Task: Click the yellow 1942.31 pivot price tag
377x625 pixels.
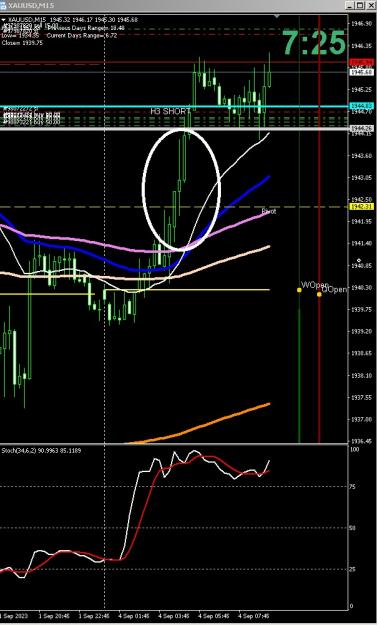Action: tap(361, 206)
